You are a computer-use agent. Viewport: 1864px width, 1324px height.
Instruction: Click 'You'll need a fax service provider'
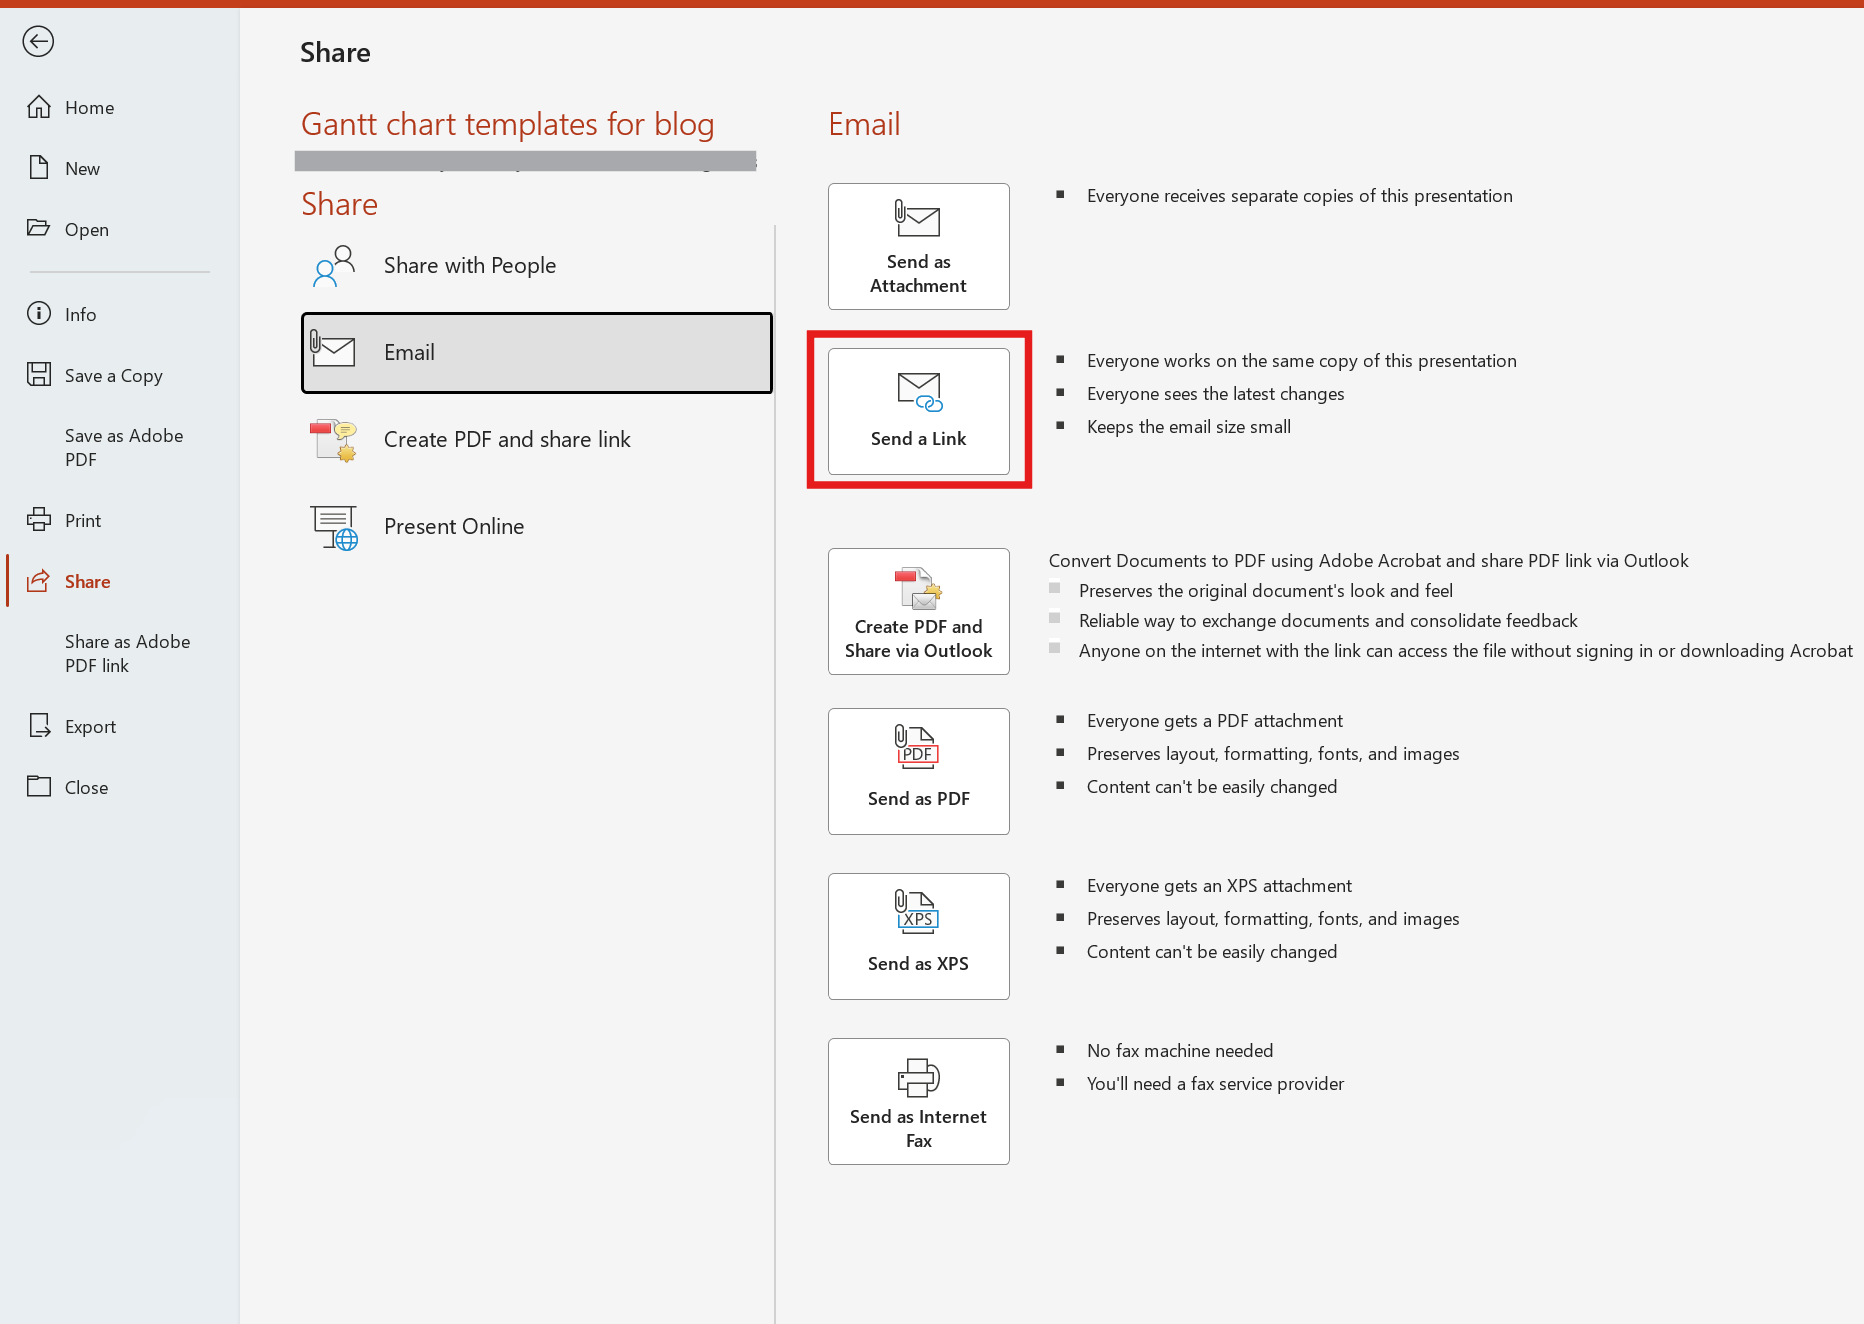click(x=1215, y=1084)
